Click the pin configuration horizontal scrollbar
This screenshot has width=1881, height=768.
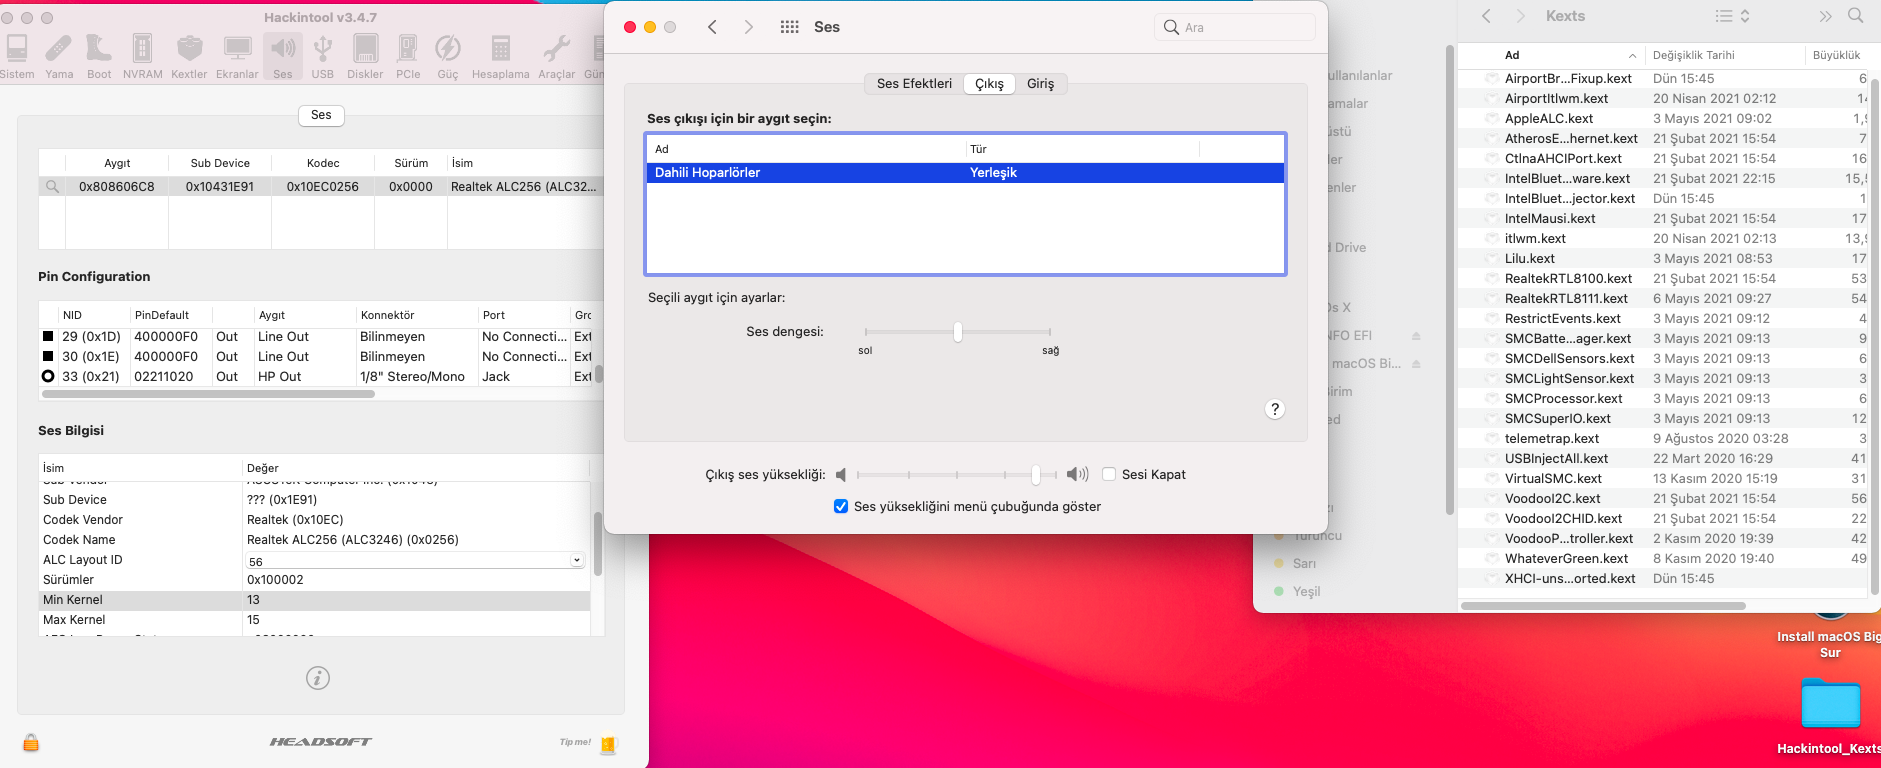click(x=207, y=394)
